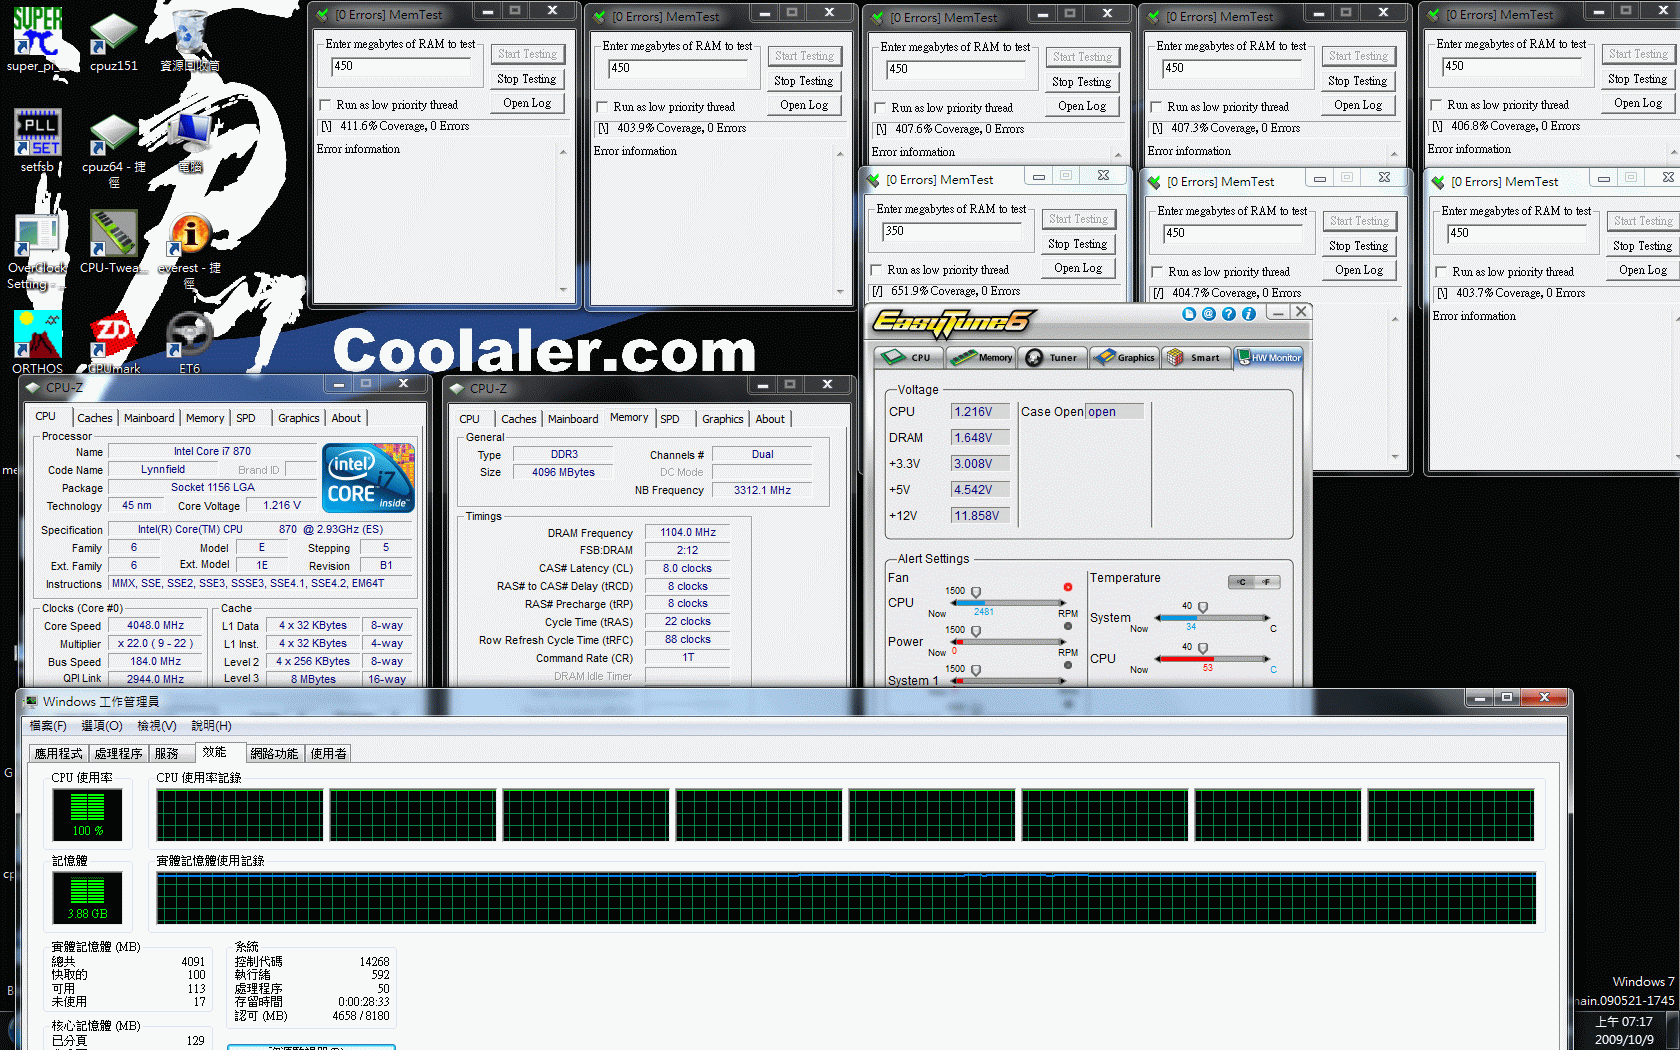Click the Task Manager title bar icon
This screenshot has width=1680, height=1050.
(31, 701)
